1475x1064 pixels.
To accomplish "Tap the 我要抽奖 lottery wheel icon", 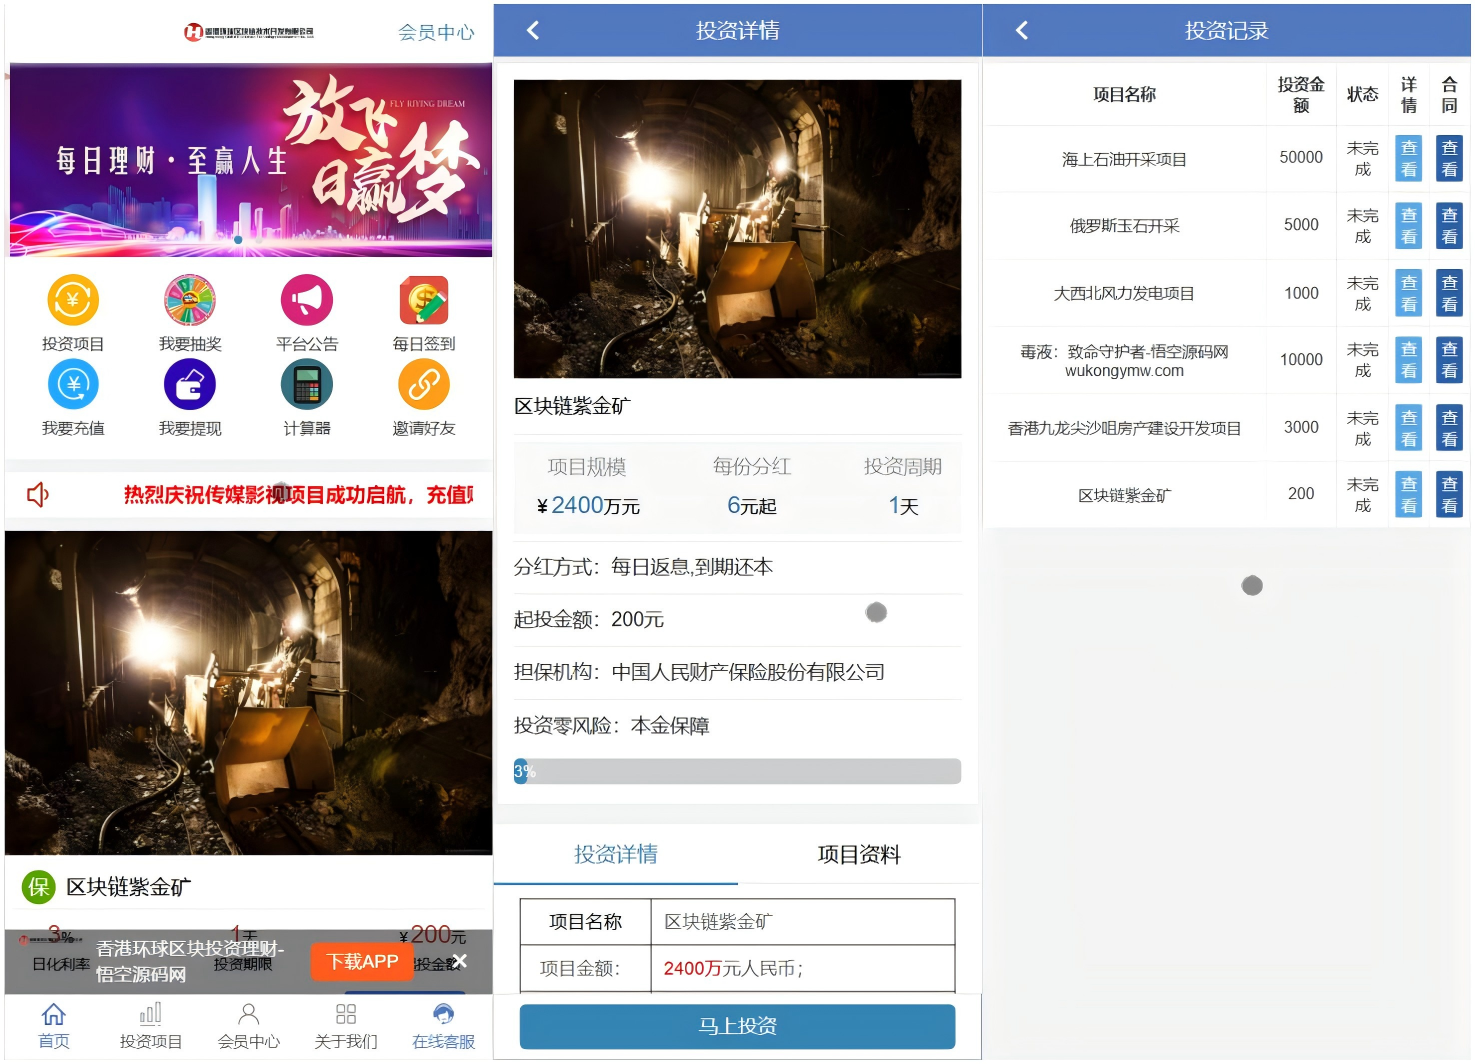I will (190, 300).
